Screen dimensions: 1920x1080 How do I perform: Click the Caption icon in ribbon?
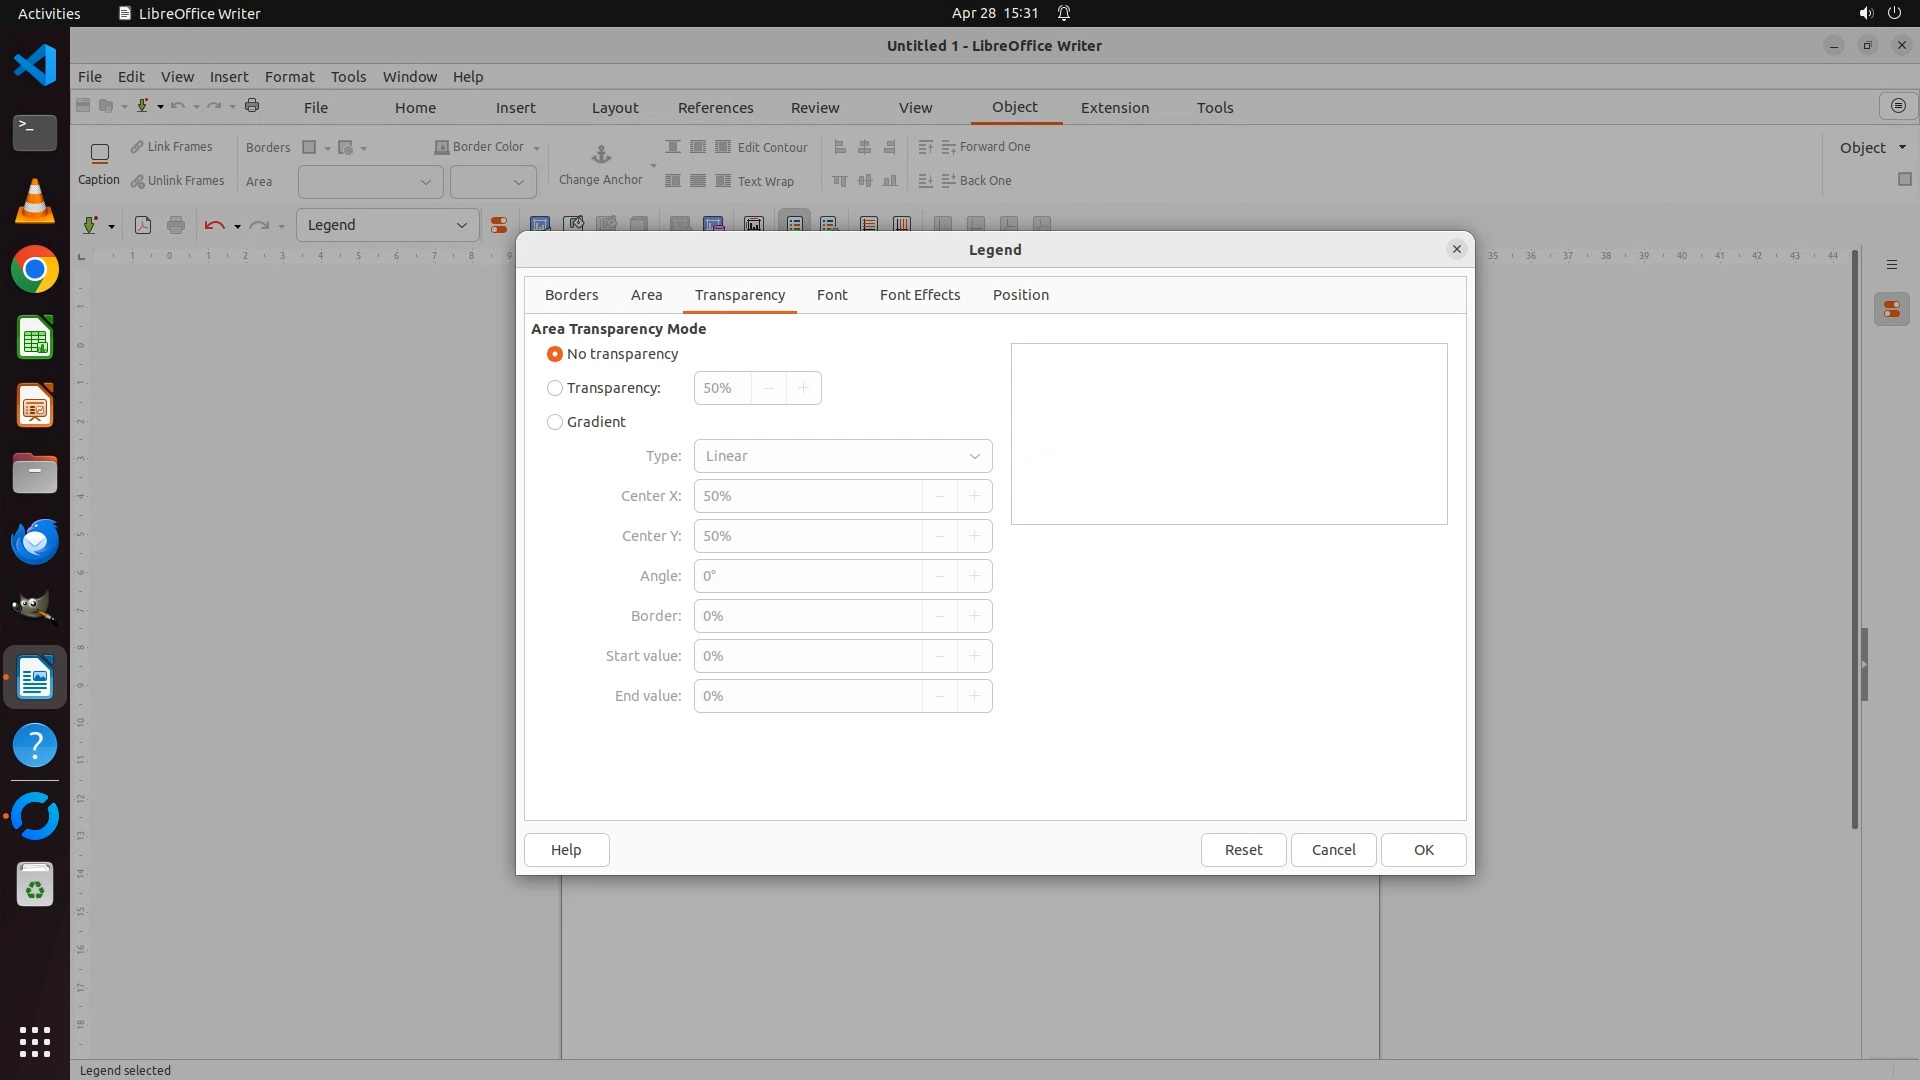click(99, 154)
